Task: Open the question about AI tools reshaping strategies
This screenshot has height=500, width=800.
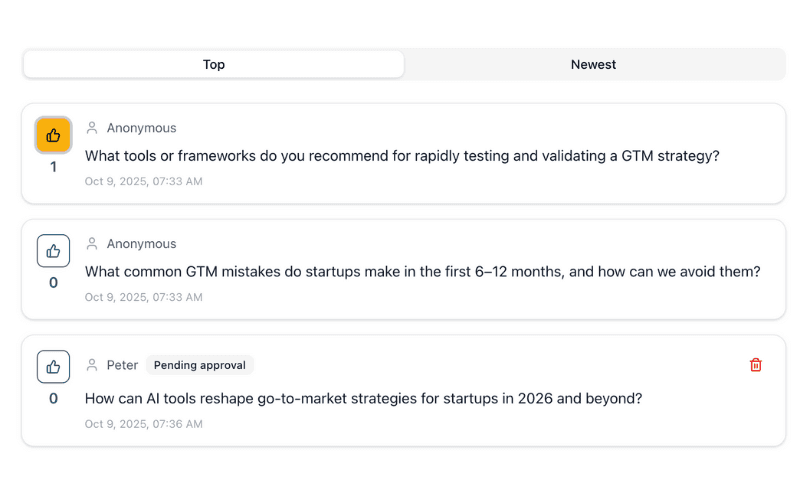Action: click(x=363, y=398)
